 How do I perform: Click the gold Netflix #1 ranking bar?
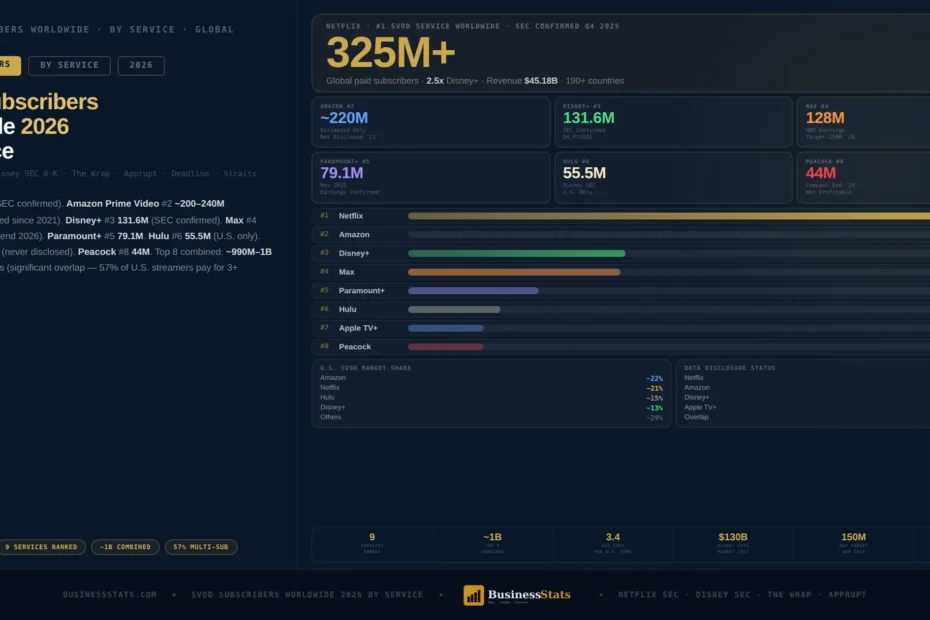[669, 216]
